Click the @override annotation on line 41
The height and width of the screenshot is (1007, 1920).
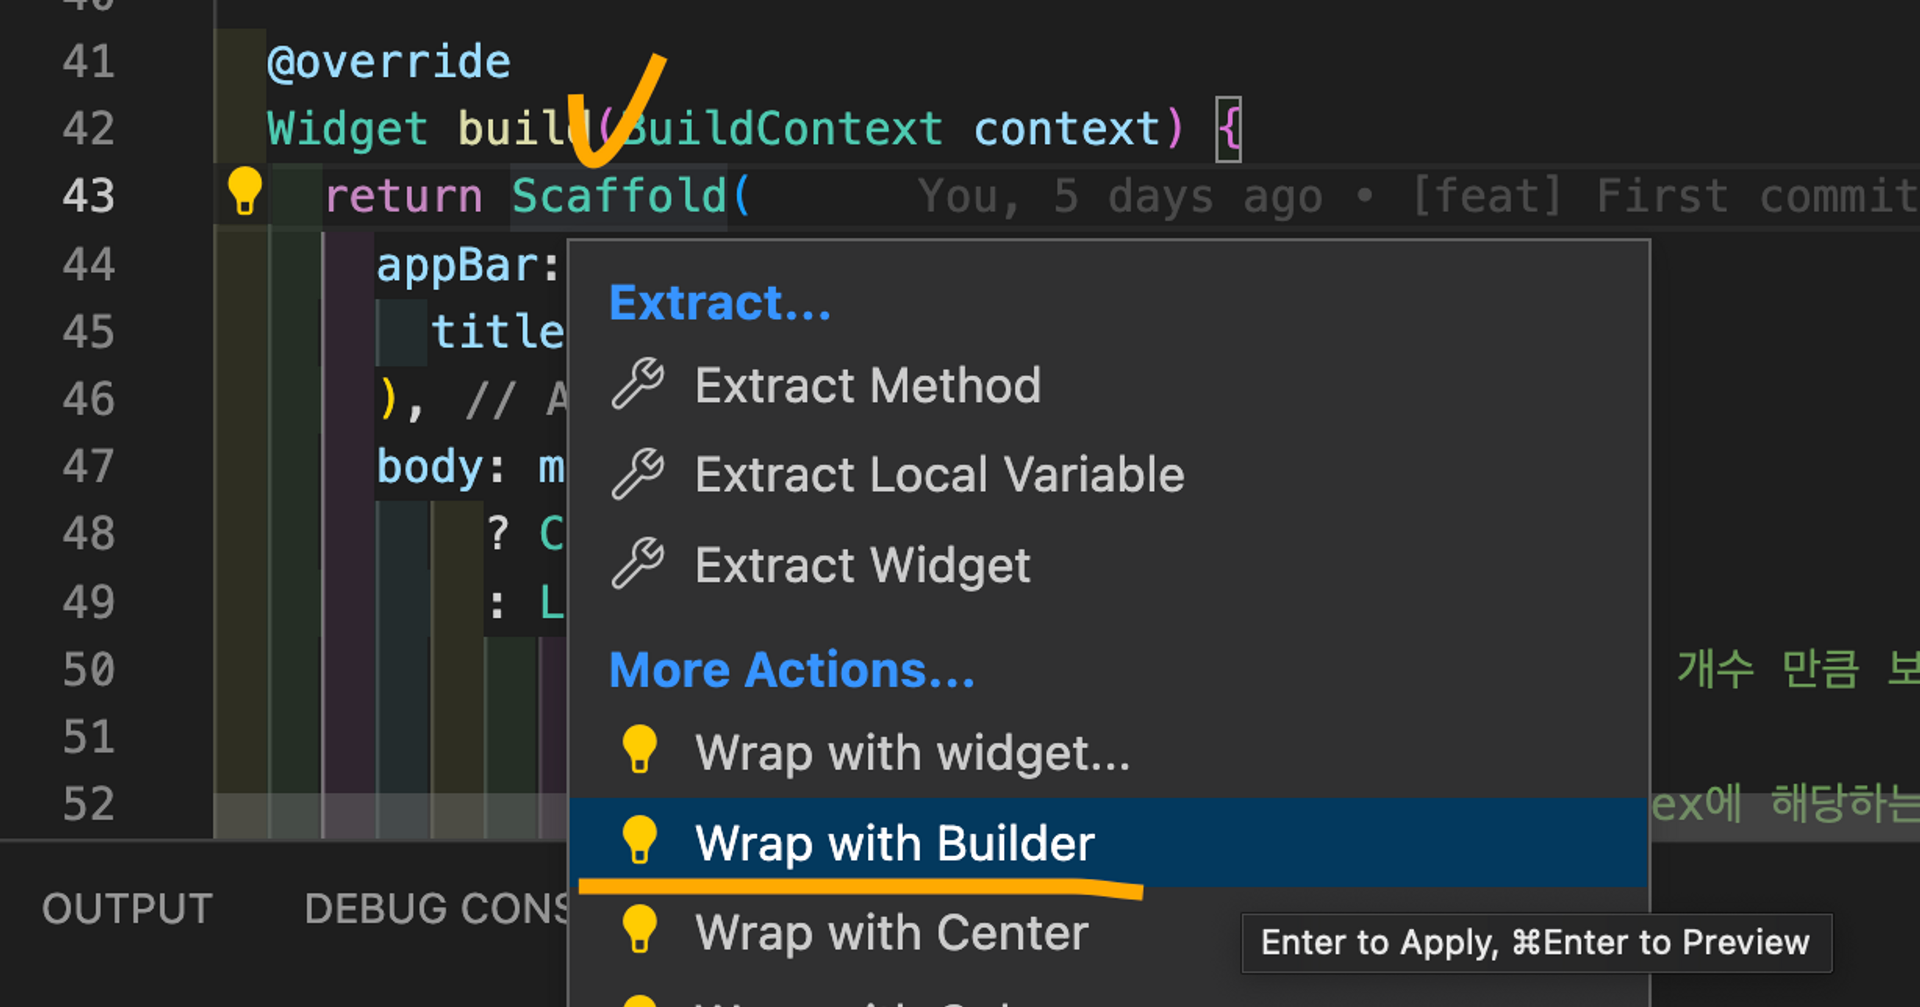tap(389, 62)
